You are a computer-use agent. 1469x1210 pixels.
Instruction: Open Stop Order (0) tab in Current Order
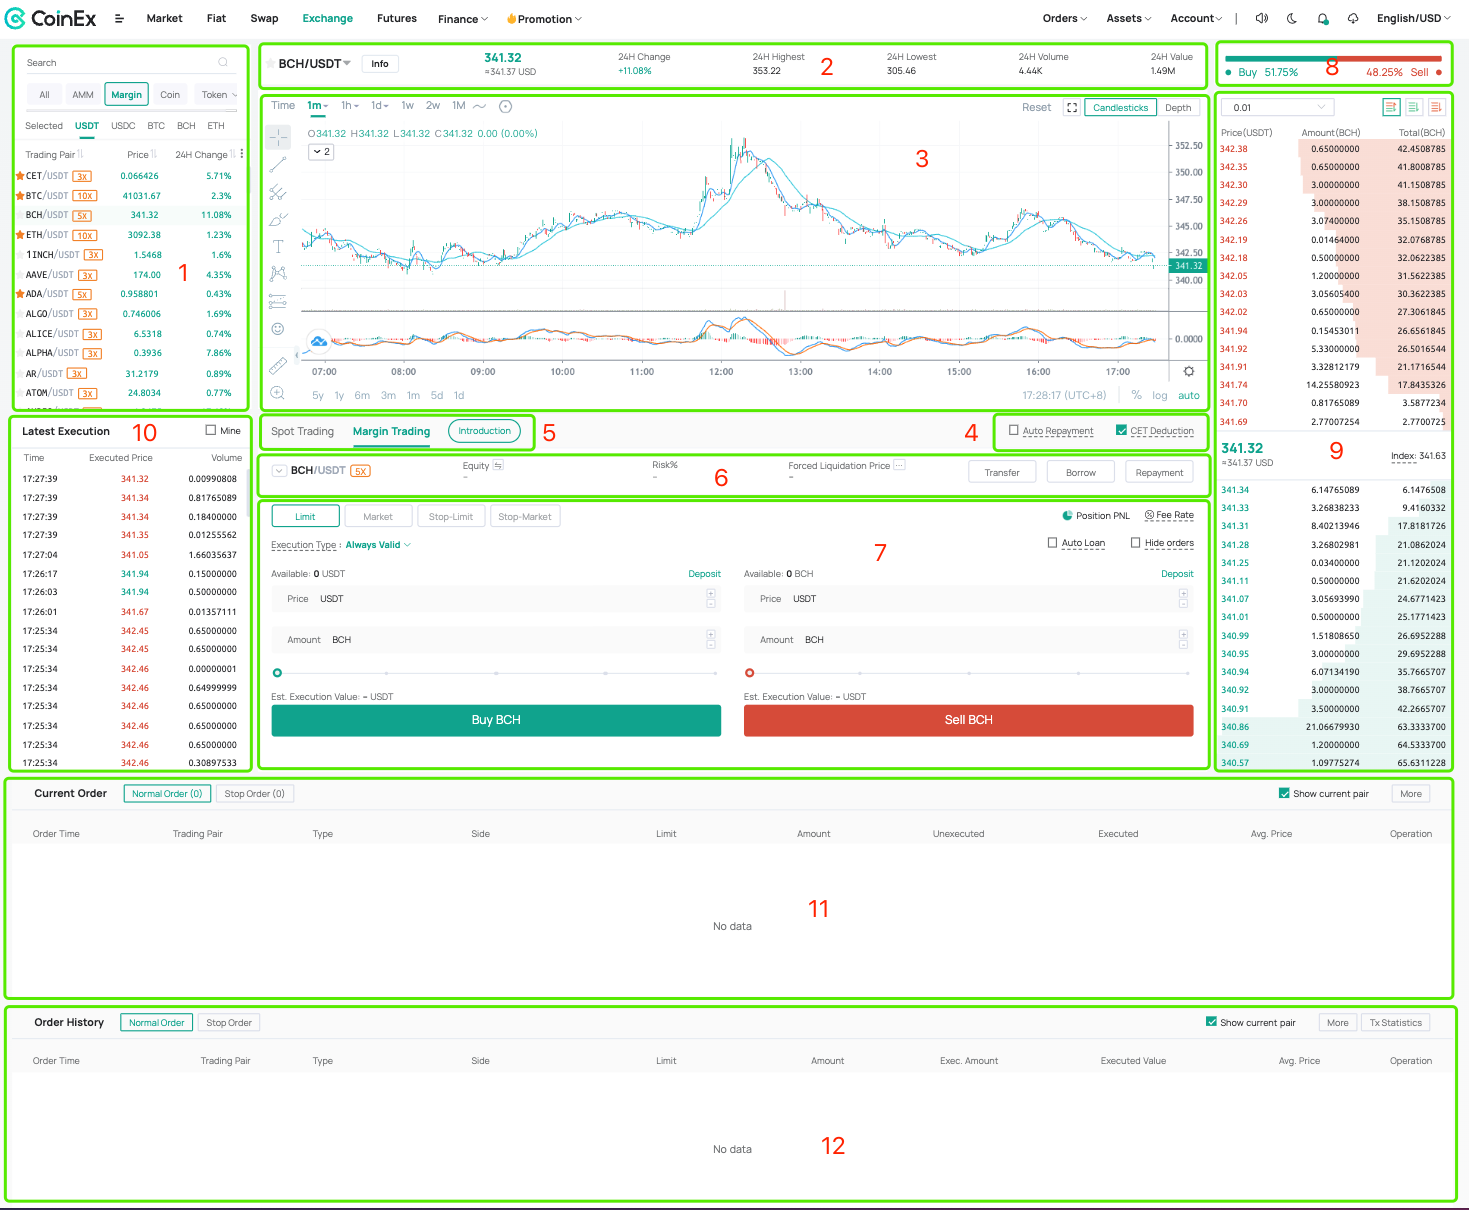click(254, 793)
